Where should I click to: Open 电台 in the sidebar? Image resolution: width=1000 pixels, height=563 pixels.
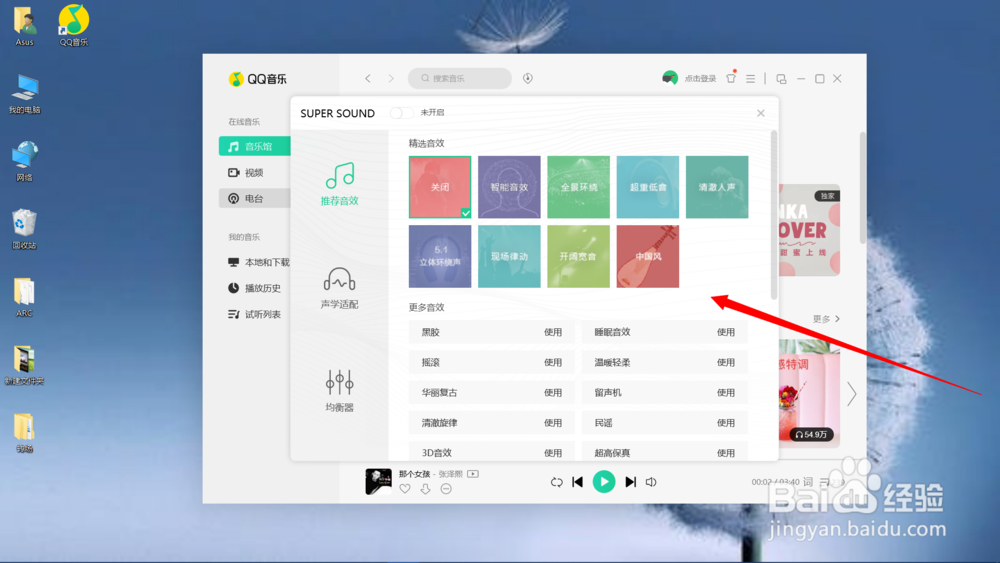click(254, 198)
